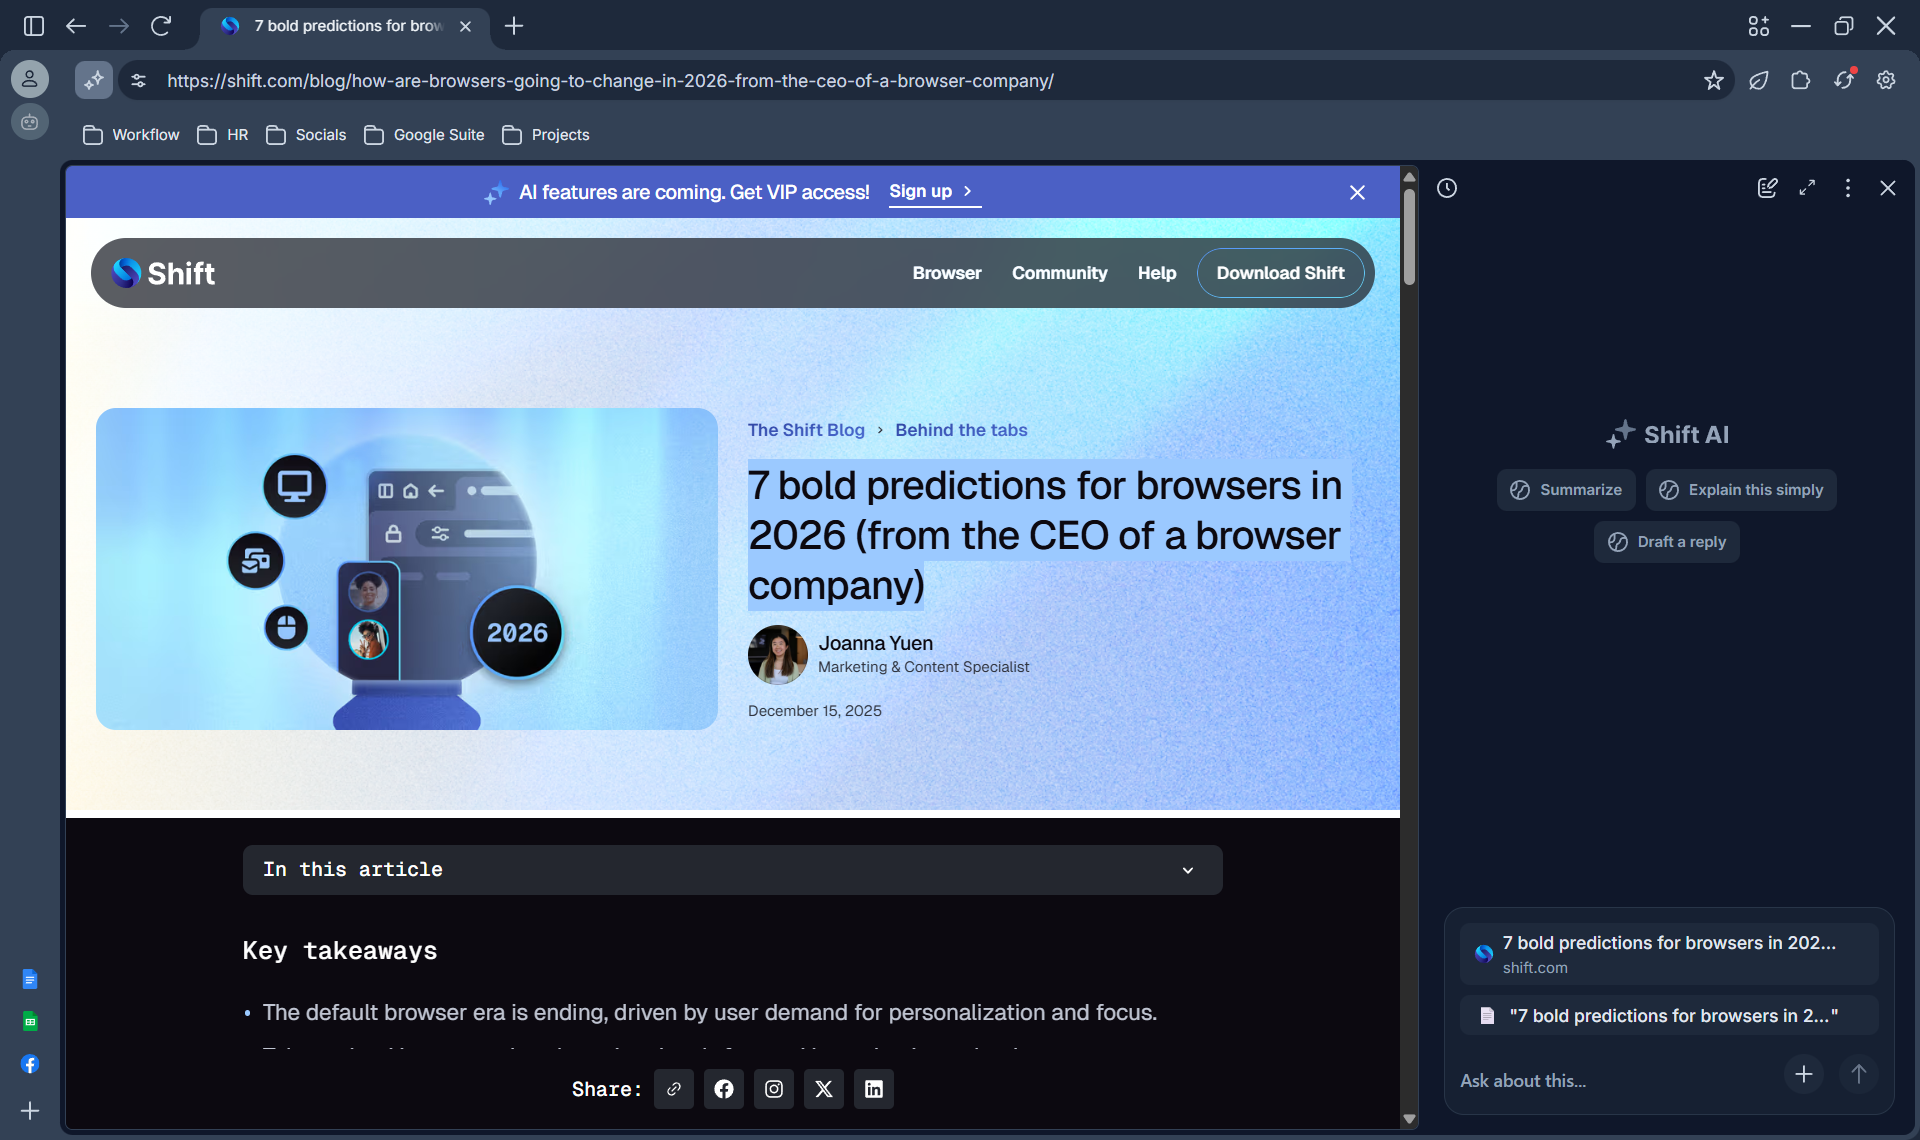Viewport: 1920px width, 1140px height.
Task: Open the extensions puzzle icon
Action: coord(1801,80)
